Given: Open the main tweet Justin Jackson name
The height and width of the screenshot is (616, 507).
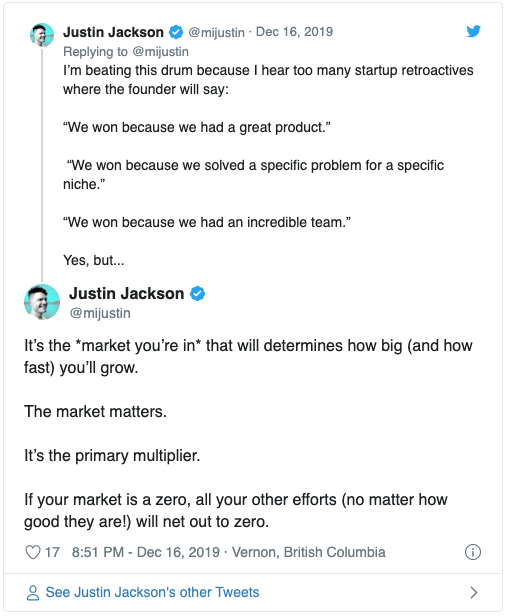Looking at the screenshot, I should 126,293.
